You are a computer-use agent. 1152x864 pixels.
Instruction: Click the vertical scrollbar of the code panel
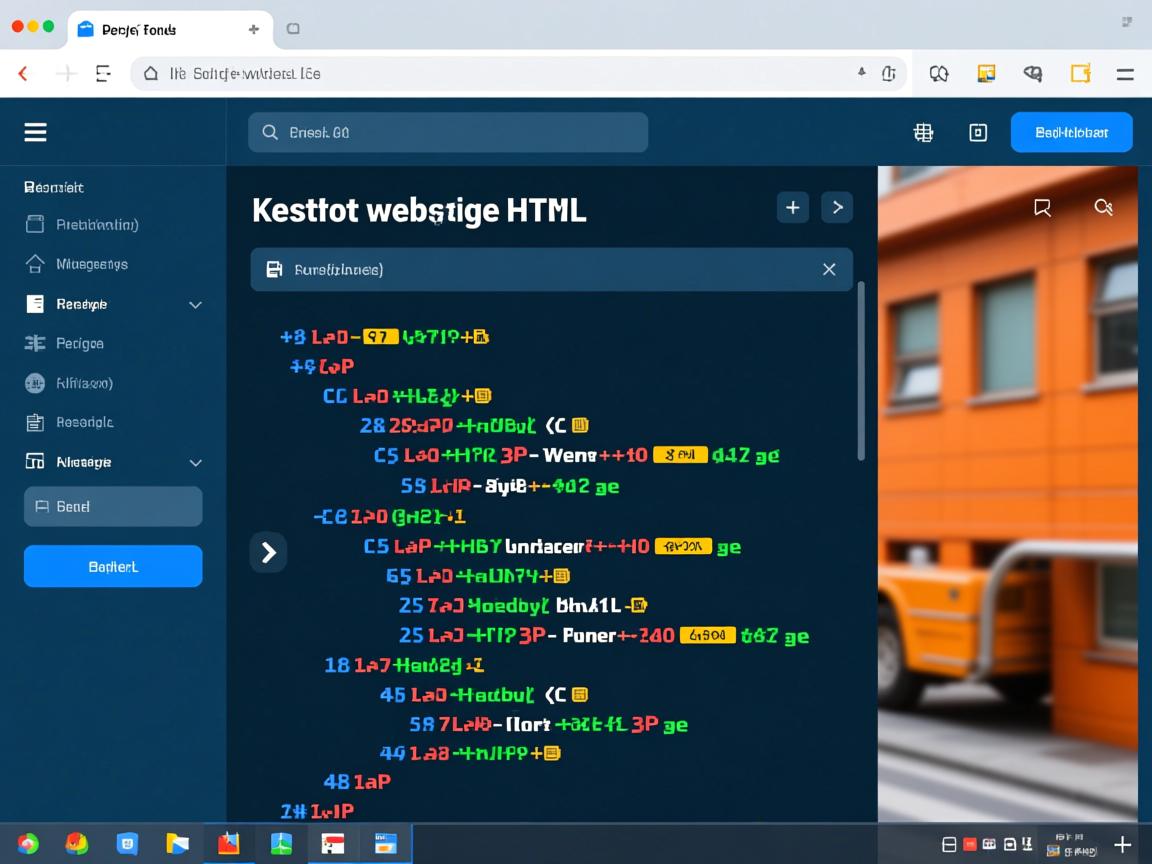[861, 370]
